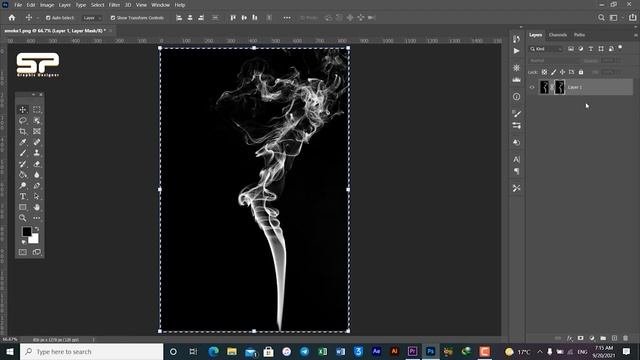Align horizontal centers in options bar

190,18
